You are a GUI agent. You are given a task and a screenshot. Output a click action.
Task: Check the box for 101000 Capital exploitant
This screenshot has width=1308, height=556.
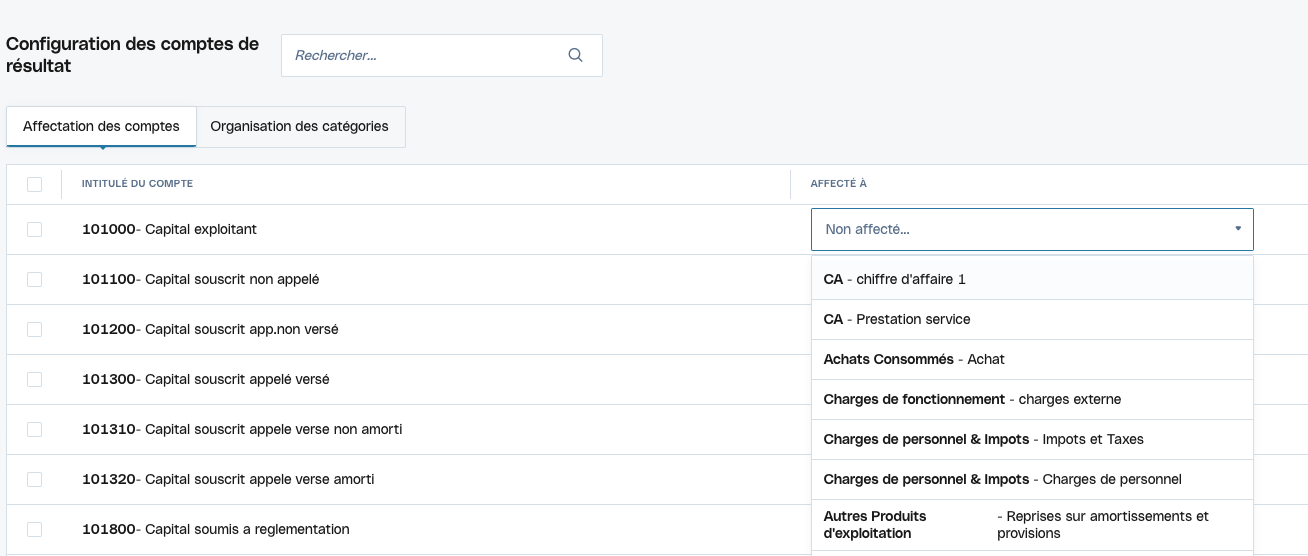click(35, 229)
